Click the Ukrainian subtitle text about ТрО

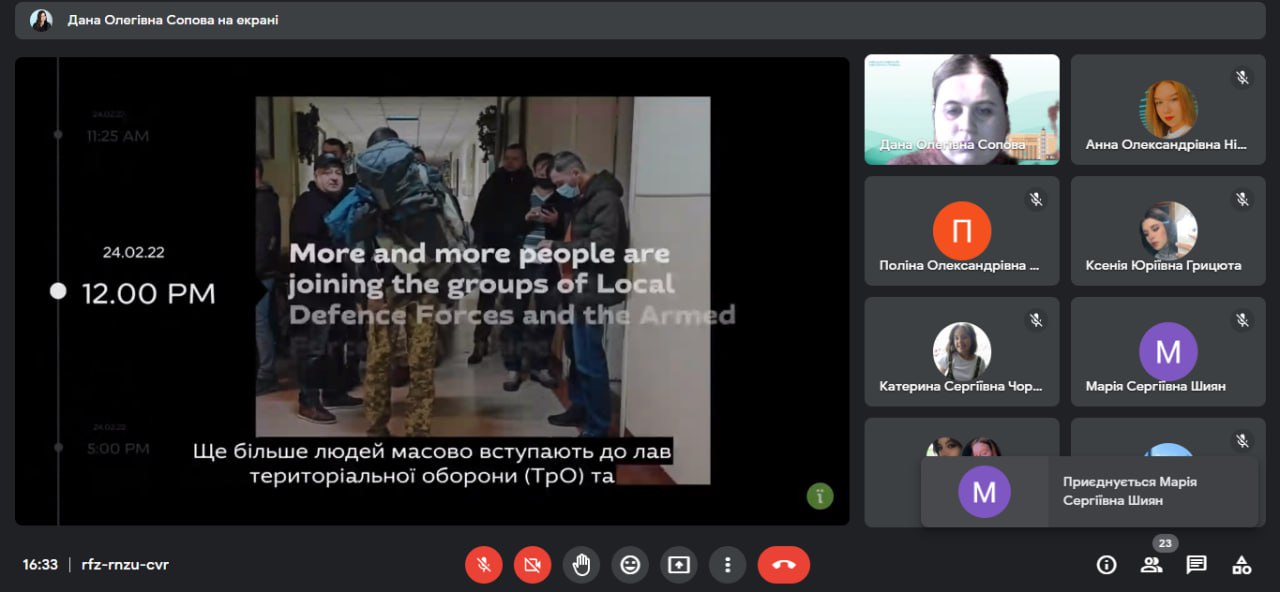point(432,464)
